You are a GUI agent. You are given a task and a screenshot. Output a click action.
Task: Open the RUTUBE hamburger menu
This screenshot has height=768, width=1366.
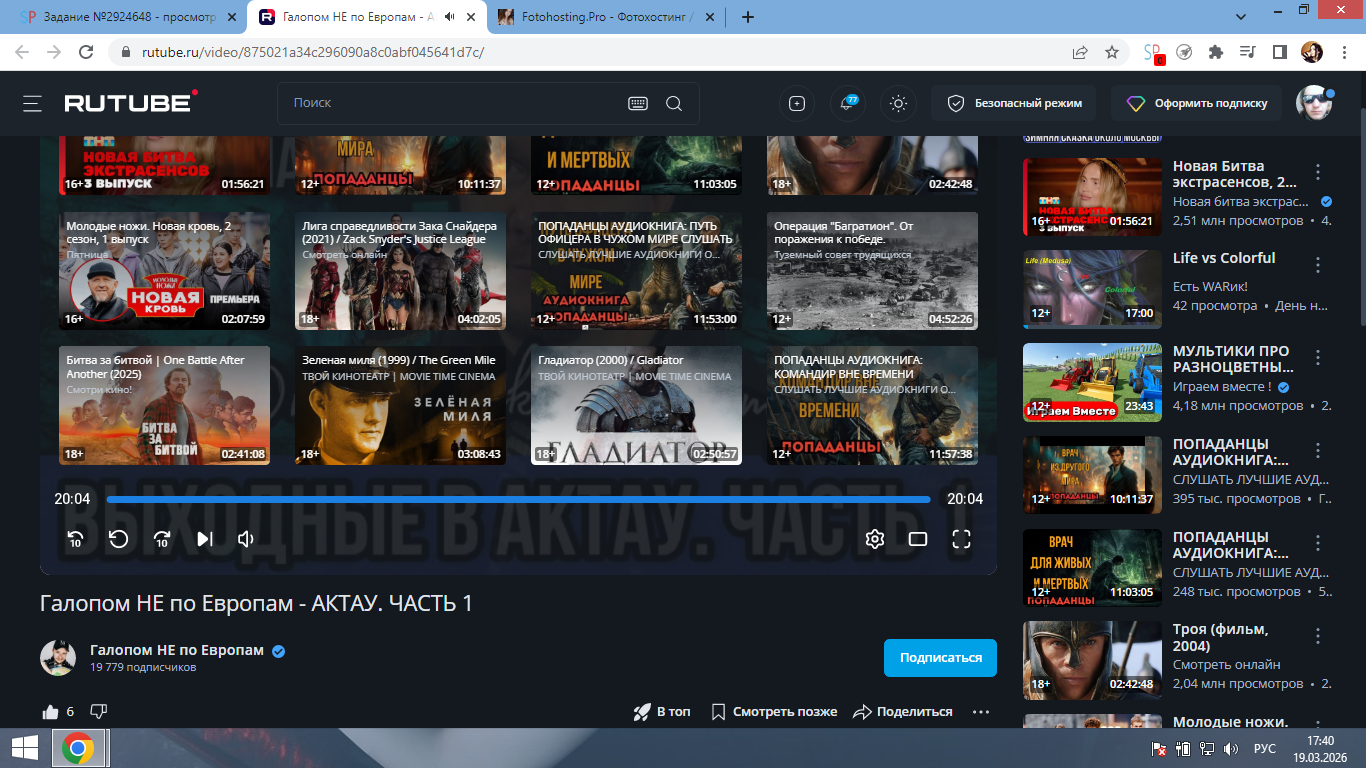coord(33,103)
